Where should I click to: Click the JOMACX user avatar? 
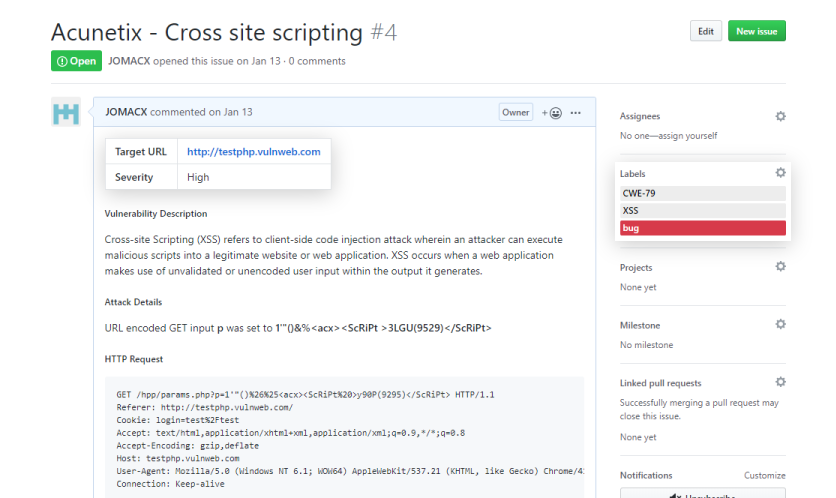66,111
